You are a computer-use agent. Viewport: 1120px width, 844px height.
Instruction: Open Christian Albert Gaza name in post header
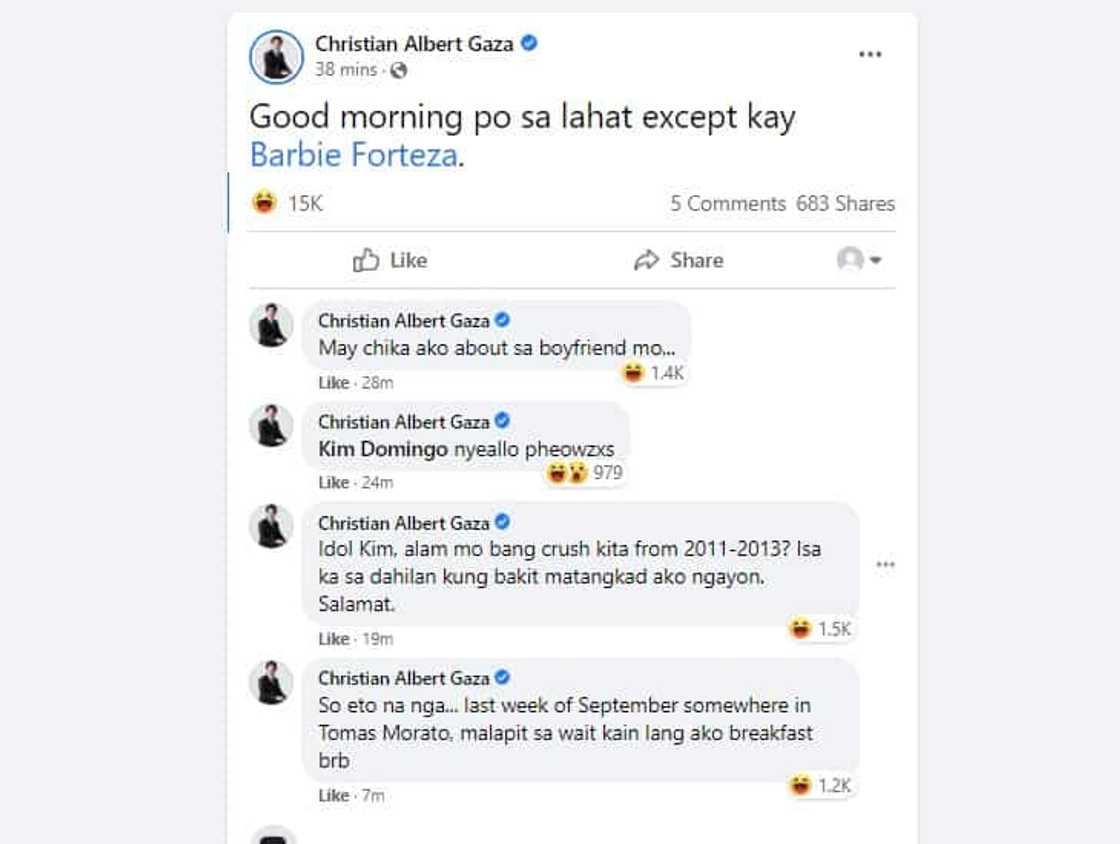(x=416, y=43)
